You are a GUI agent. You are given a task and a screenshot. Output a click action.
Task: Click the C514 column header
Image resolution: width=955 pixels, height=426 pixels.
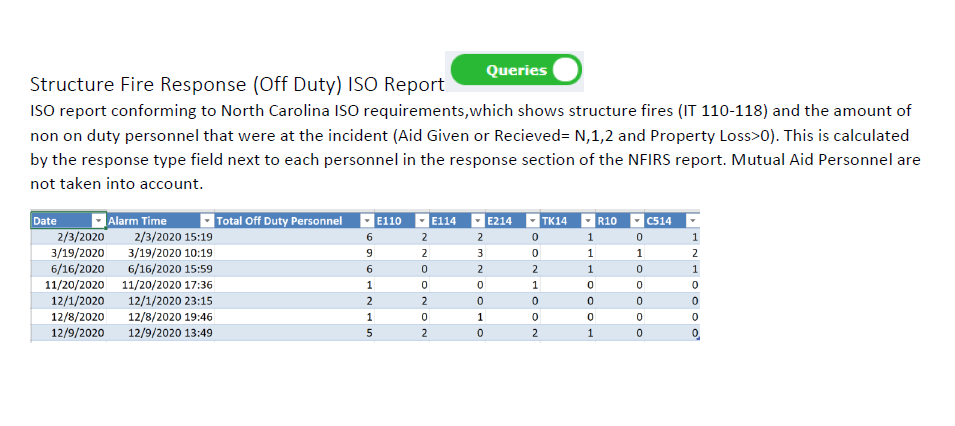pyautogui.click(x=672, y=221)
